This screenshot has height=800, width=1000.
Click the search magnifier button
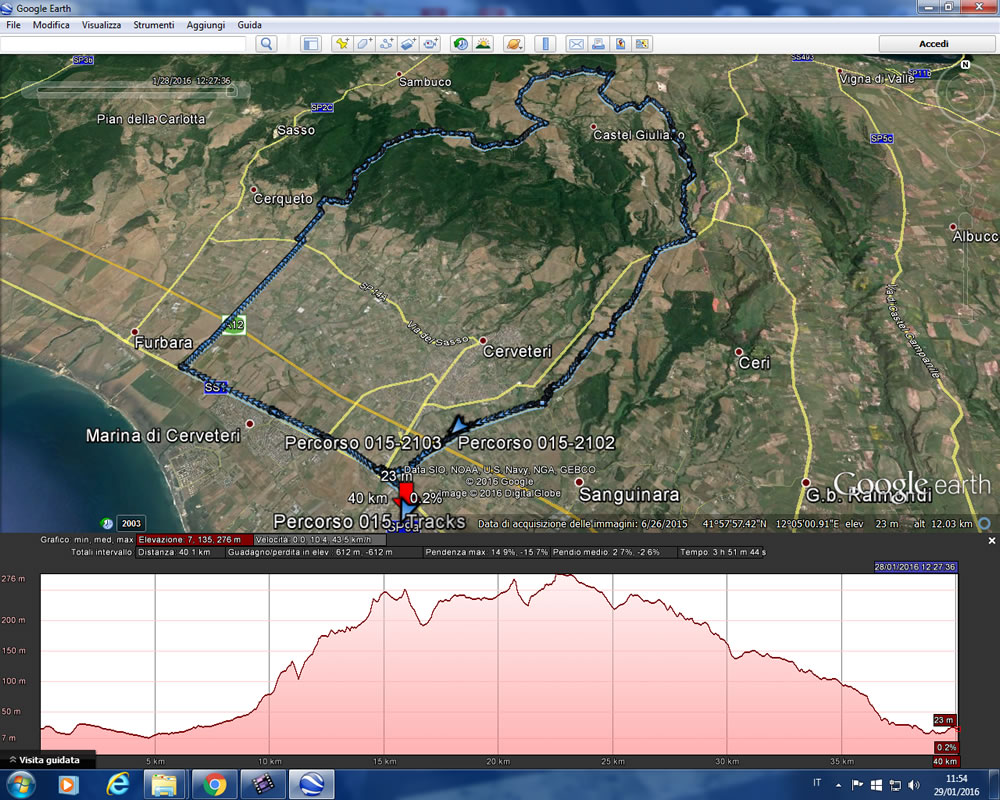[x=266, y=44]
